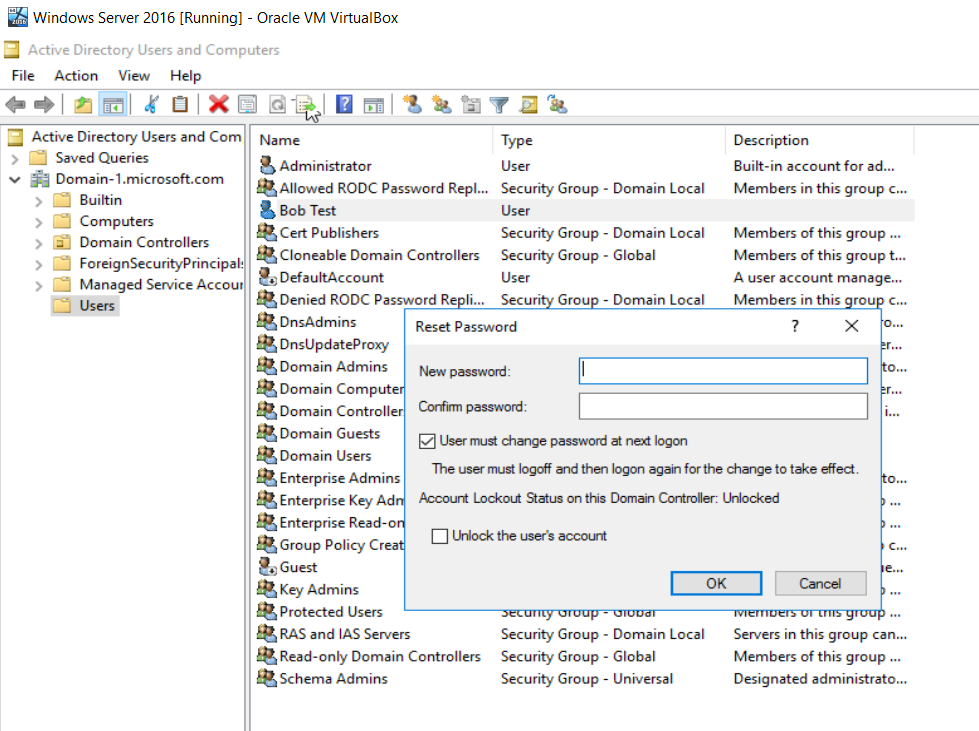Click the Guest account icon
This screenshot has height=731, width=979.
pos(267,566)
